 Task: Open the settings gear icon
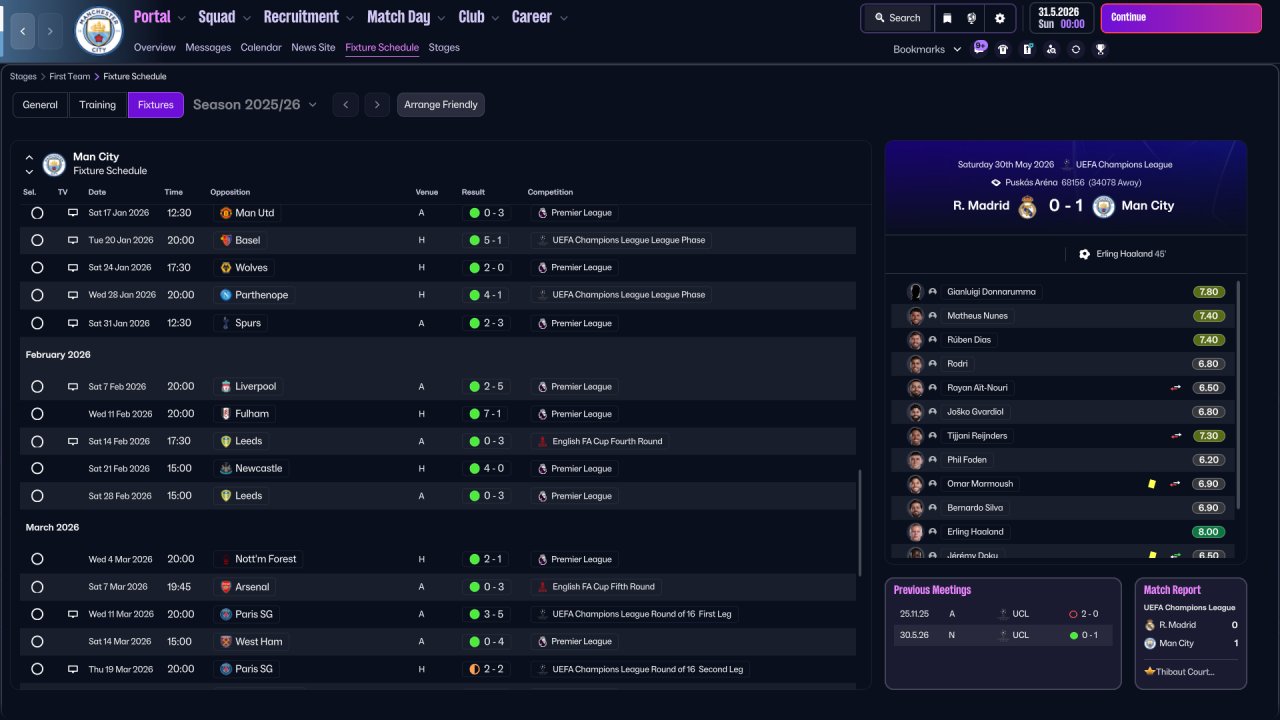pyautogui.click(x=1000, y=18)
